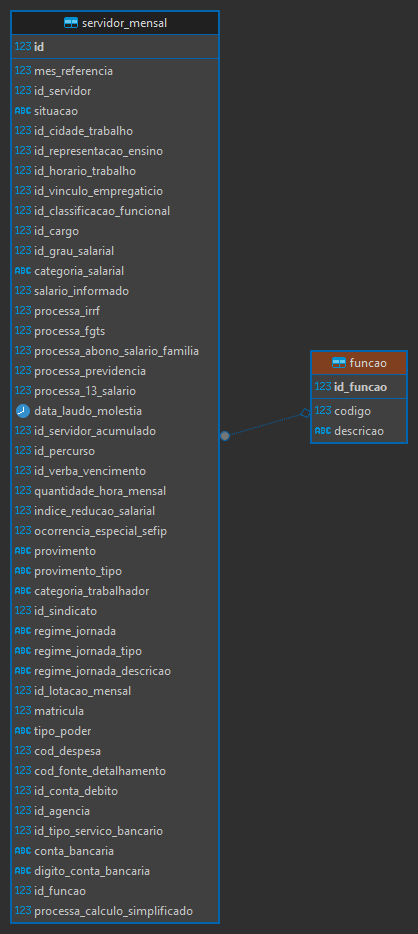The height and width of the screenshot is (934, 418).
Task: Click the ABC icon beside tipo_poder
Action: coord(23,731)
